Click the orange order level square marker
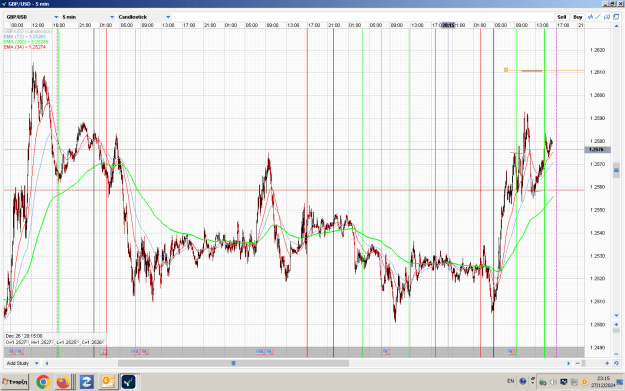The height and width of the screenshot is (391, 625). [506, 70]
